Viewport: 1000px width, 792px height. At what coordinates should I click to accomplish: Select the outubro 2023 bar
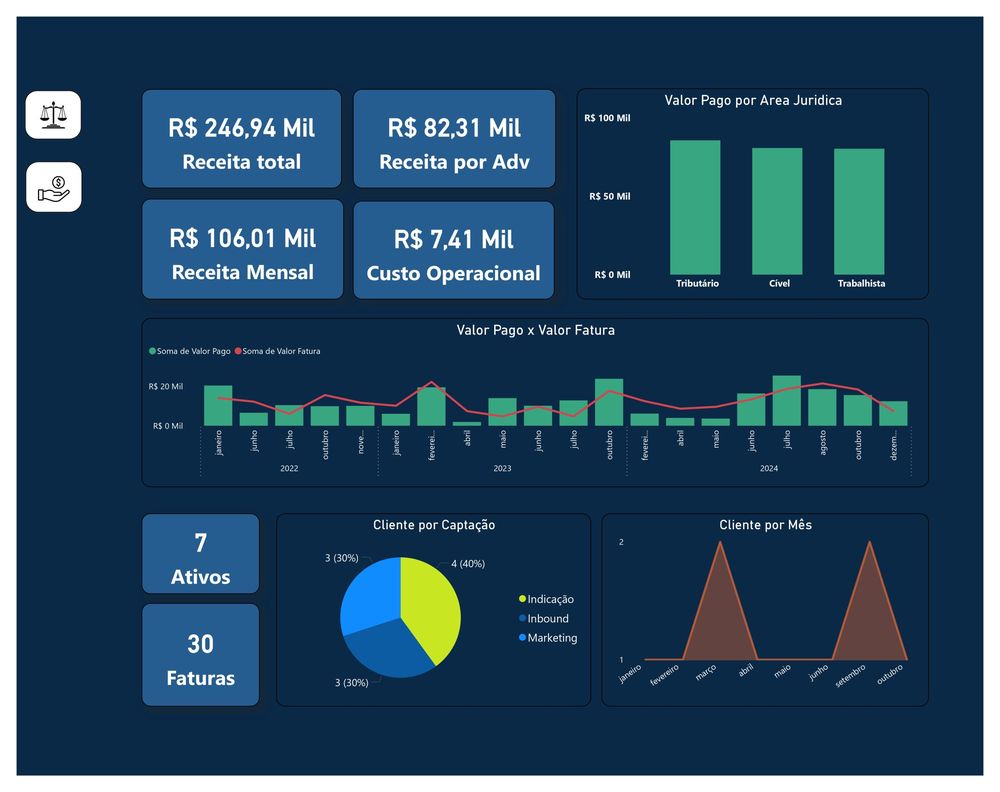[x=609, y=402]
